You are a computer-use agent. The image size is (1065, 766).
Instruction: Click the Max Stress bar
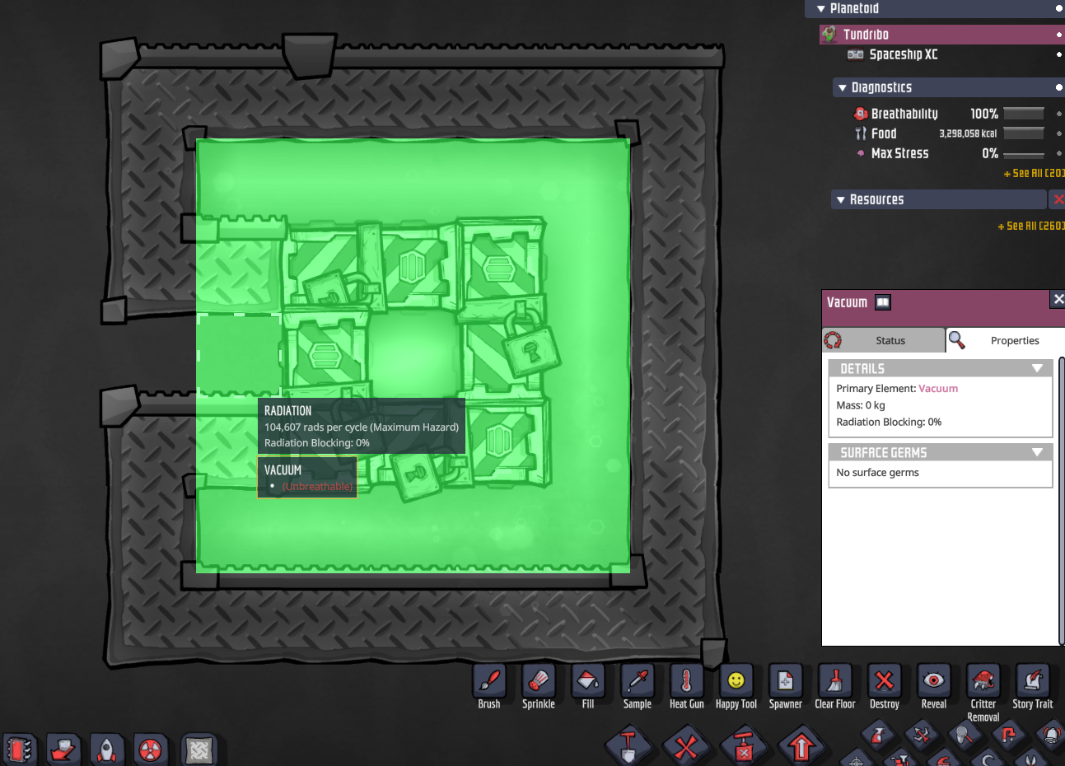(1024, 154)
